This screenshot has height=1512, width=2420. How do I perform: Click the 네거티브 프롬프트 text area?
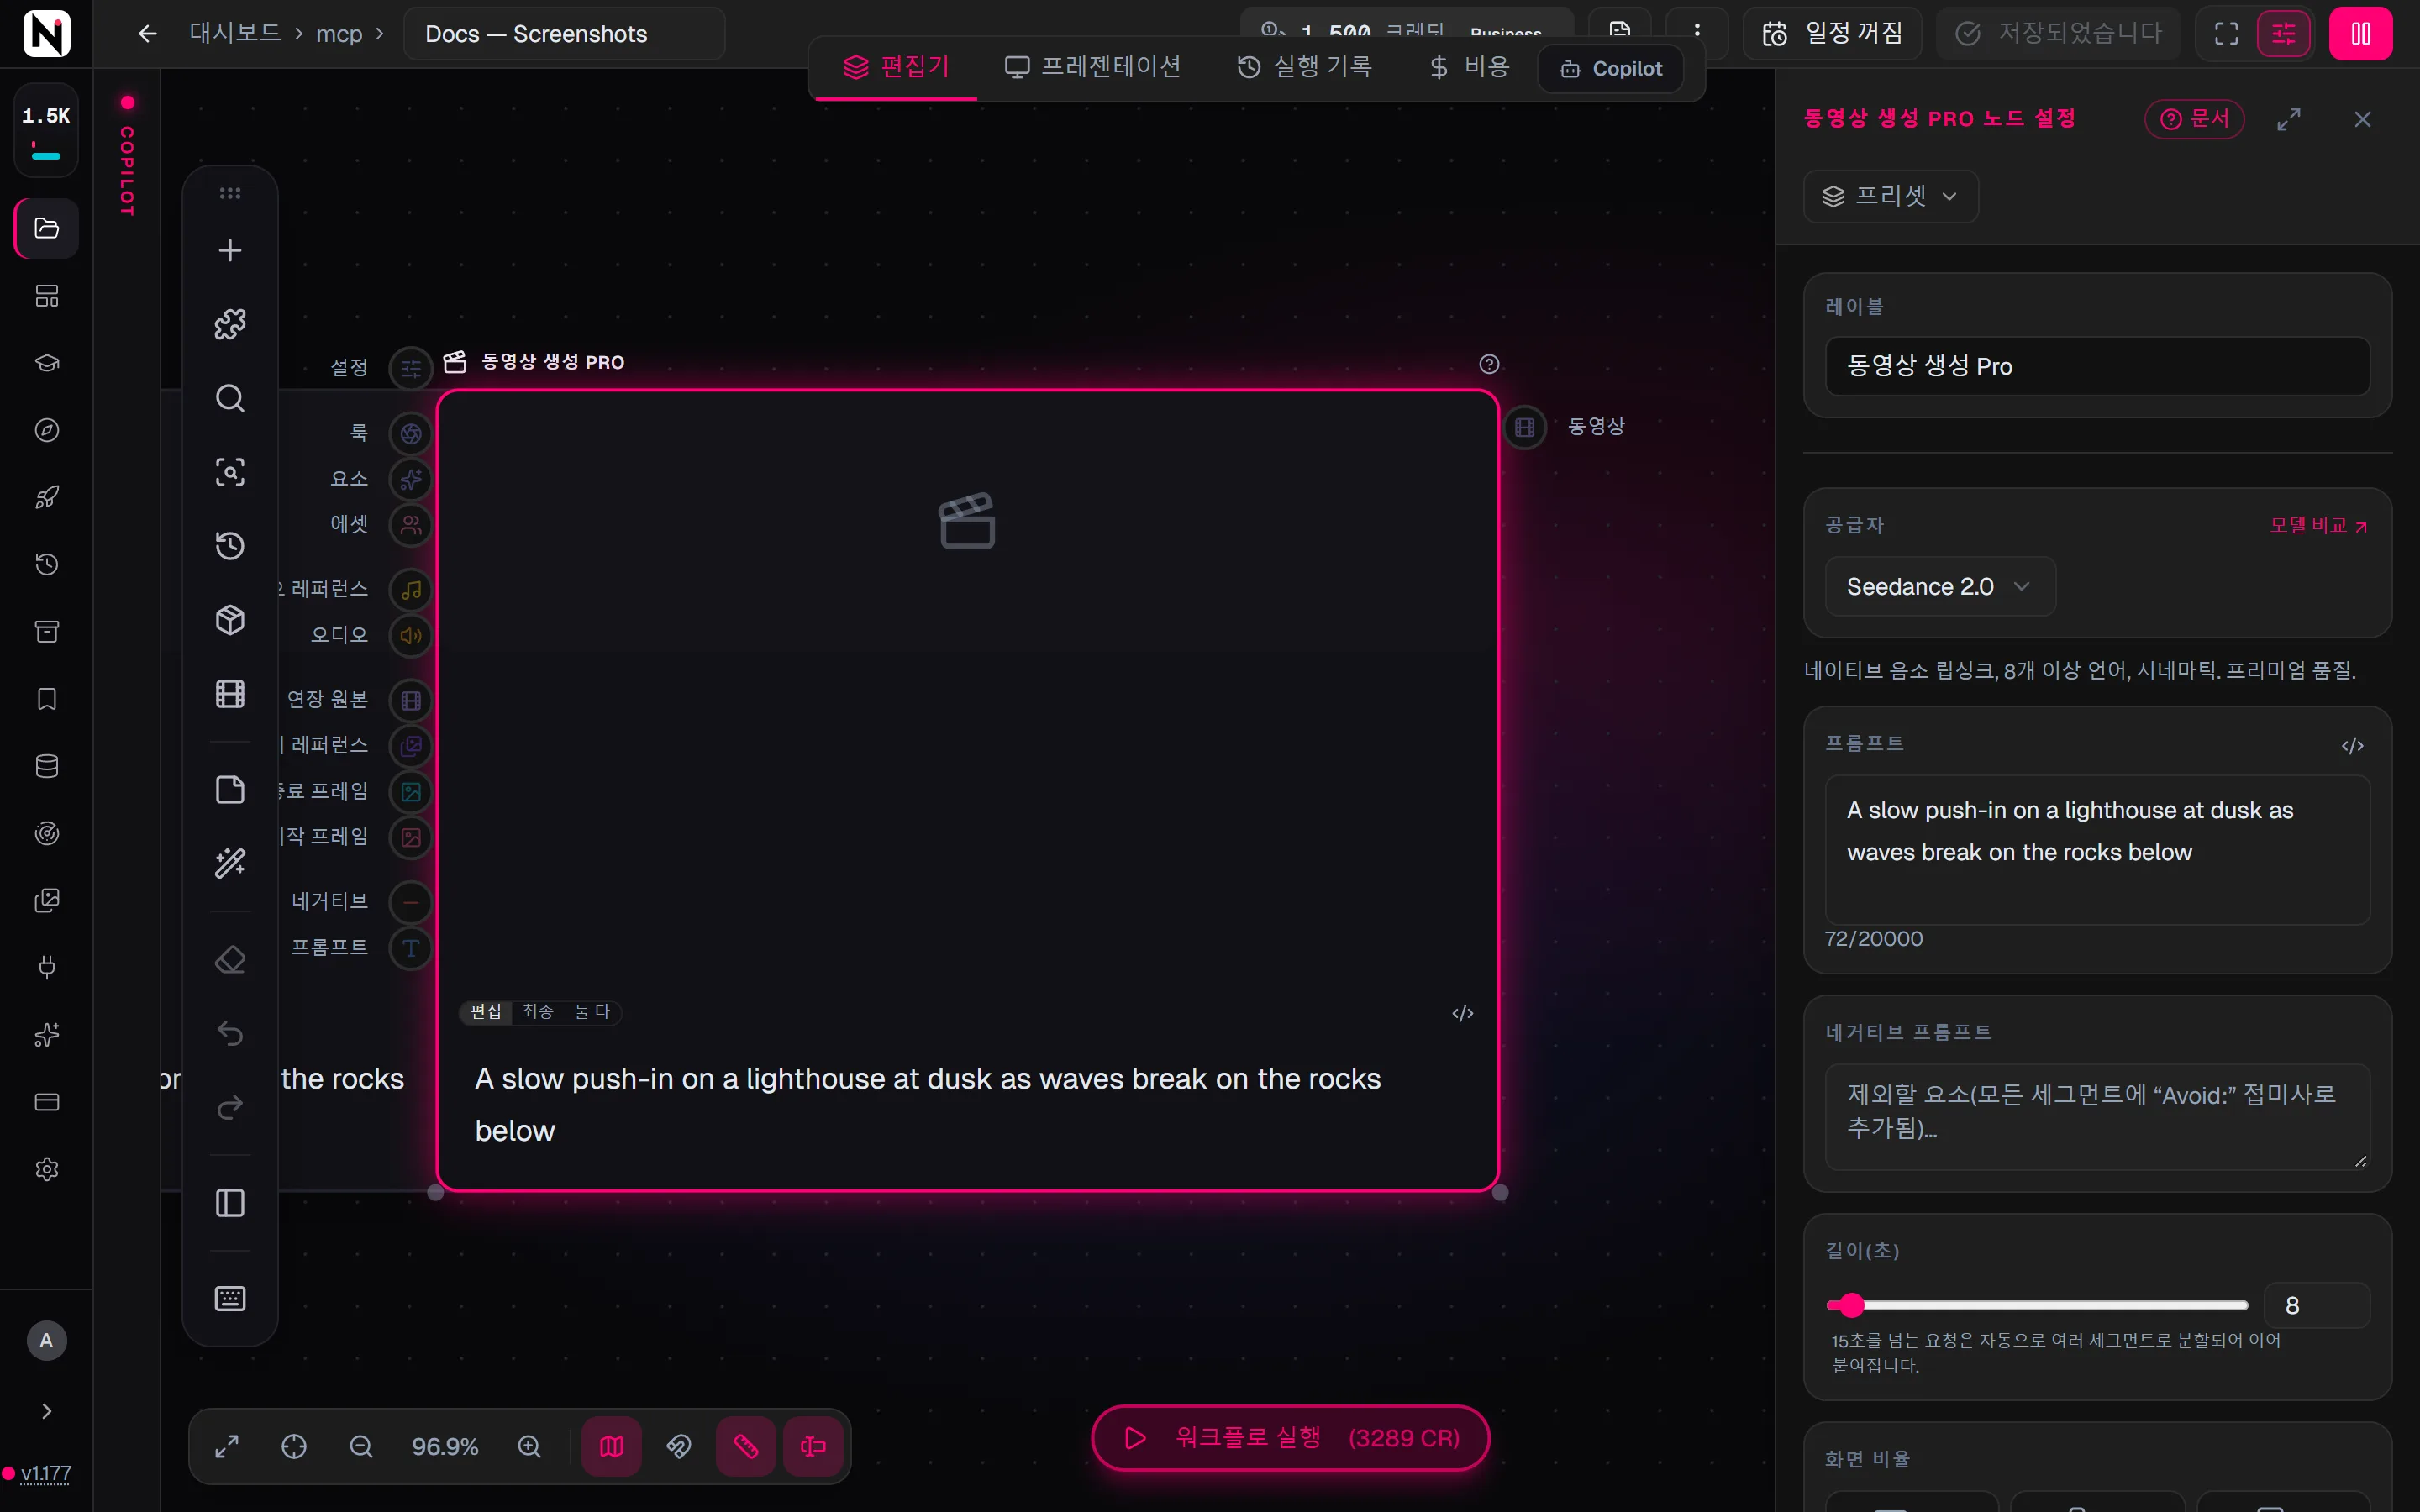point(2097,1116)
